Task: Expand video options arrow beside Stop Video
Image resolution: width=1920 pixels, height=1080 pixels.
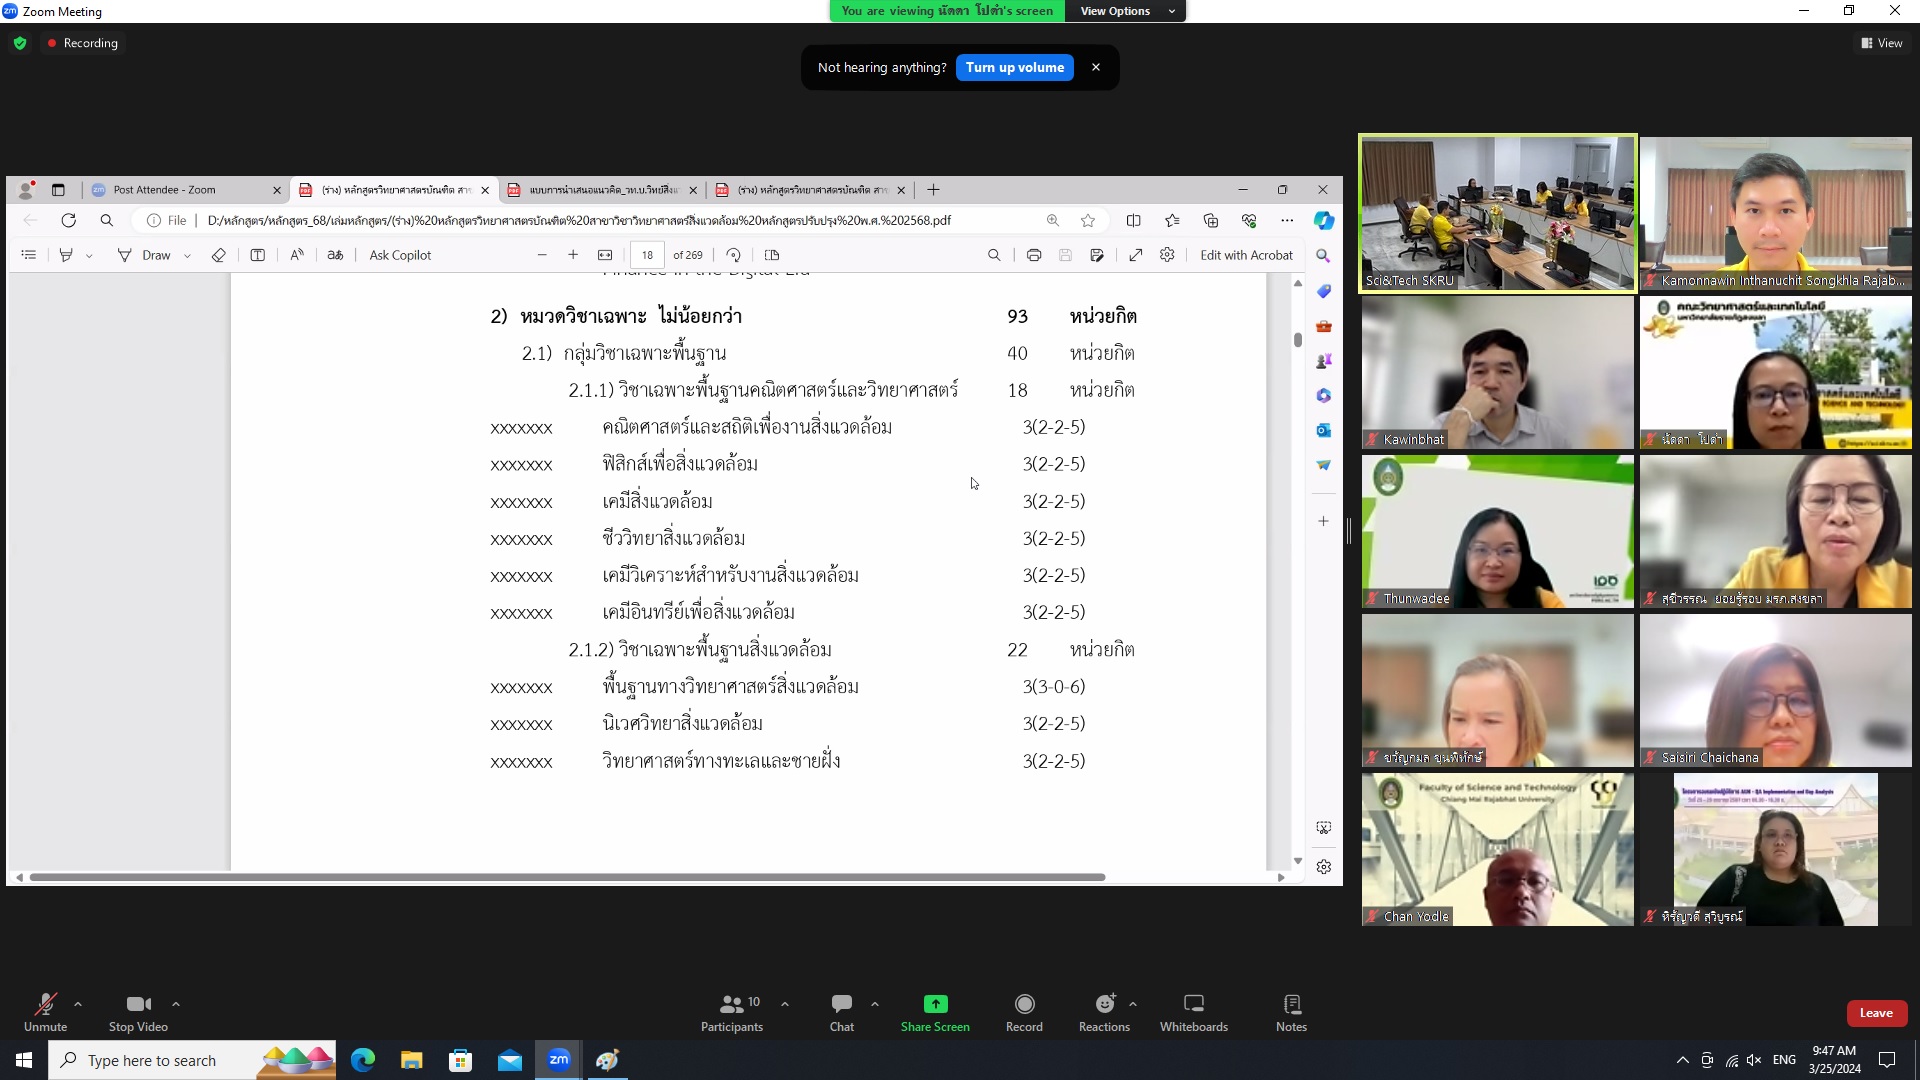Action: click(176, 1004)
